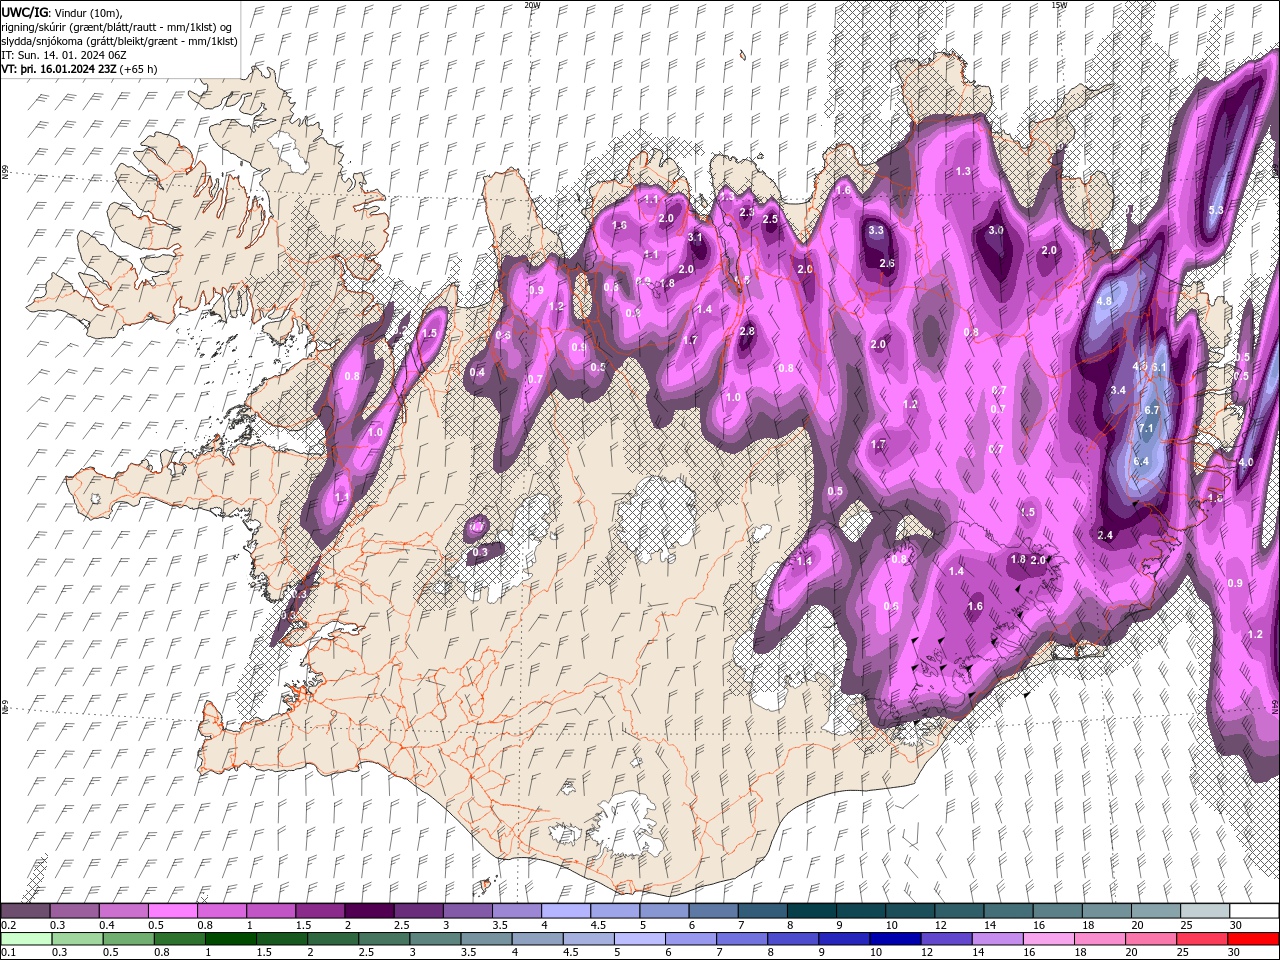The height and width of the screenshot is (960, 1280).
Task: Select the pale pink swatch between 16 and 18, lower legend
Action: click(x=1049, y=939)
